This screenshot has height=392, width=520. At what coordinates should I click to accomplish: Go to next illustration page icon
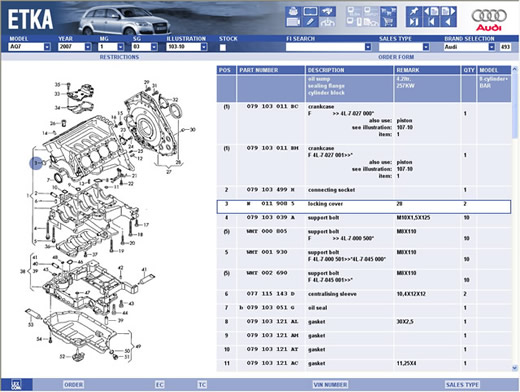point(448,12)
